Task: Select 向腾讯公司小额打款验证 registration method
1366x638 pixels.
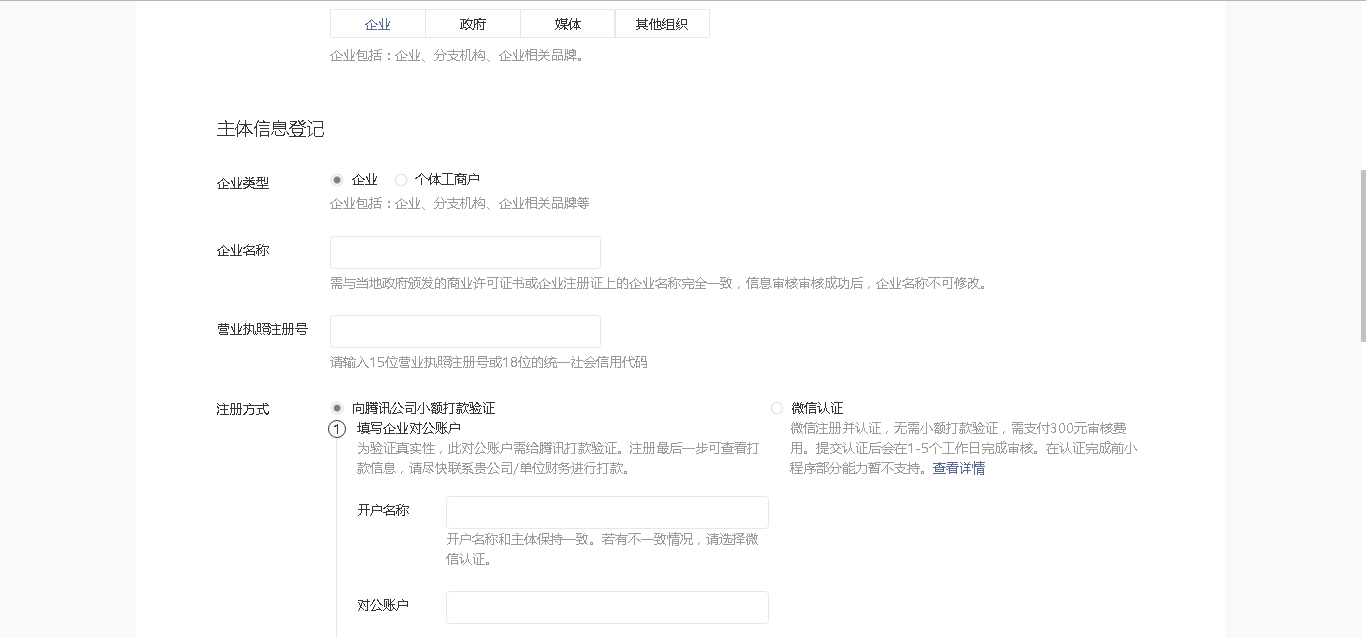Action: 337,408
